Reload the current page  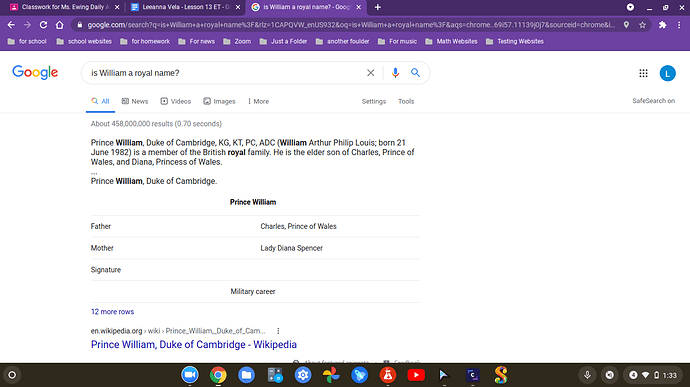tap(43, 25)
